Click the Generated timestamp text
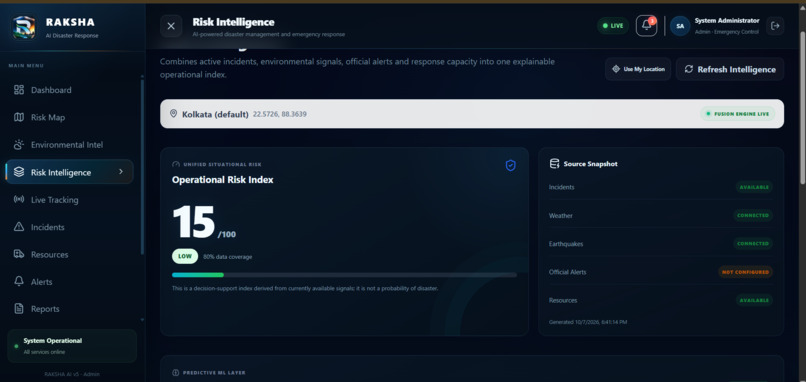The height and width of the screenshot is (382, 806). click(x=588, y=322)
